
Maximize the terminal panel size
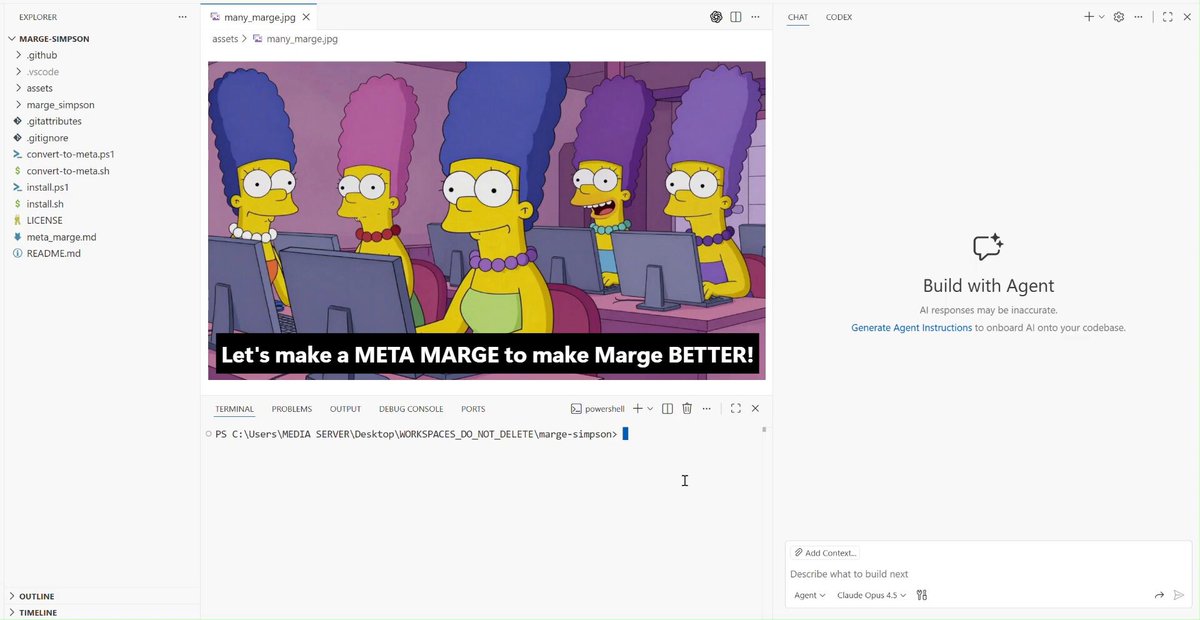click(x=736, y=409)
